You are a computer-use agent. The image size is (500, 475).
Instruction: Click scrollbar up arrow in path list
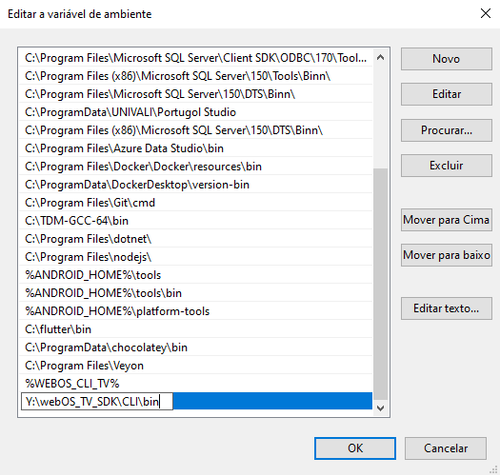coord(380,58)
